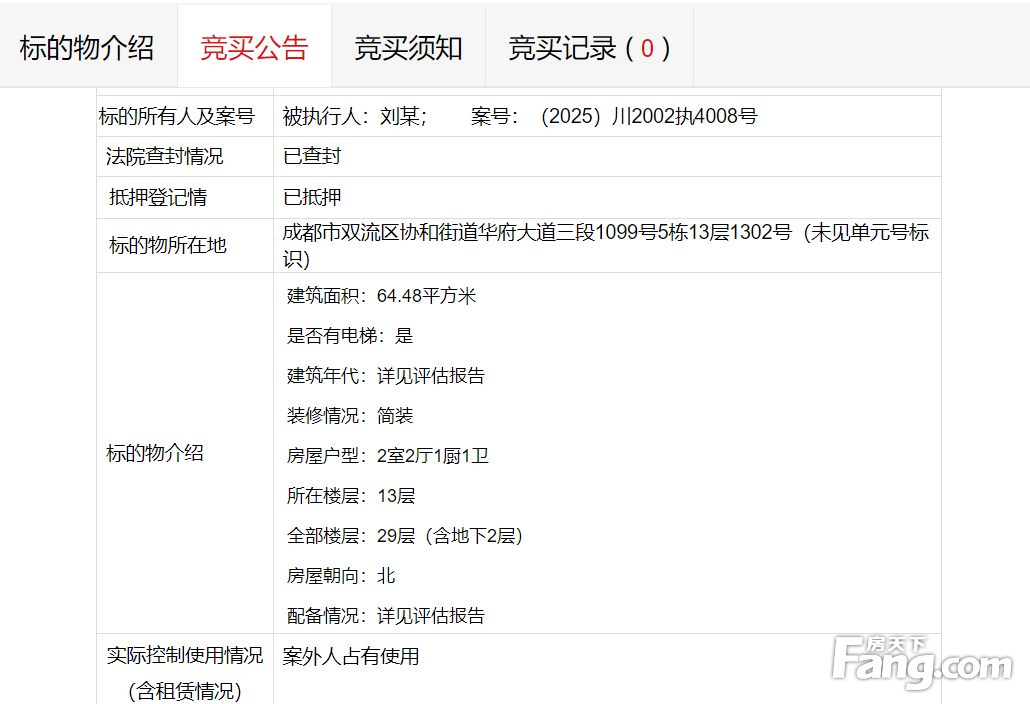Click the 案外人占有使用 cell

[351, 657]
